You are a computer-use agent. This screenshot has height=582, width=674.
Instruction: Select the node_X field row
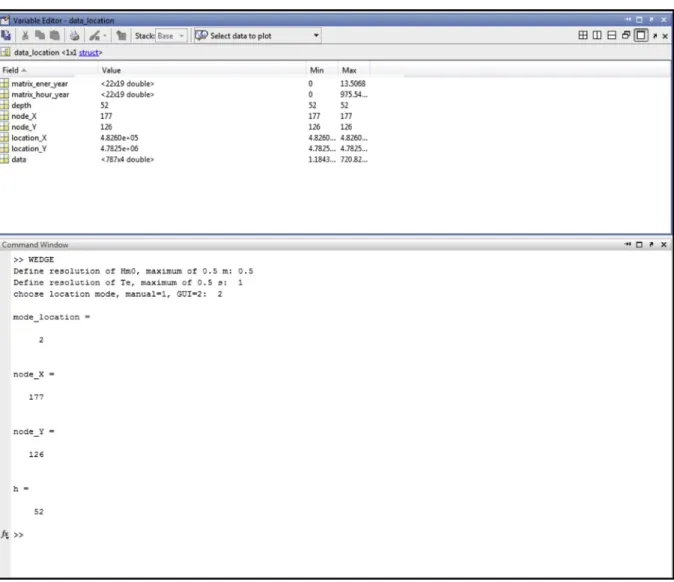[x=185, y=116]
